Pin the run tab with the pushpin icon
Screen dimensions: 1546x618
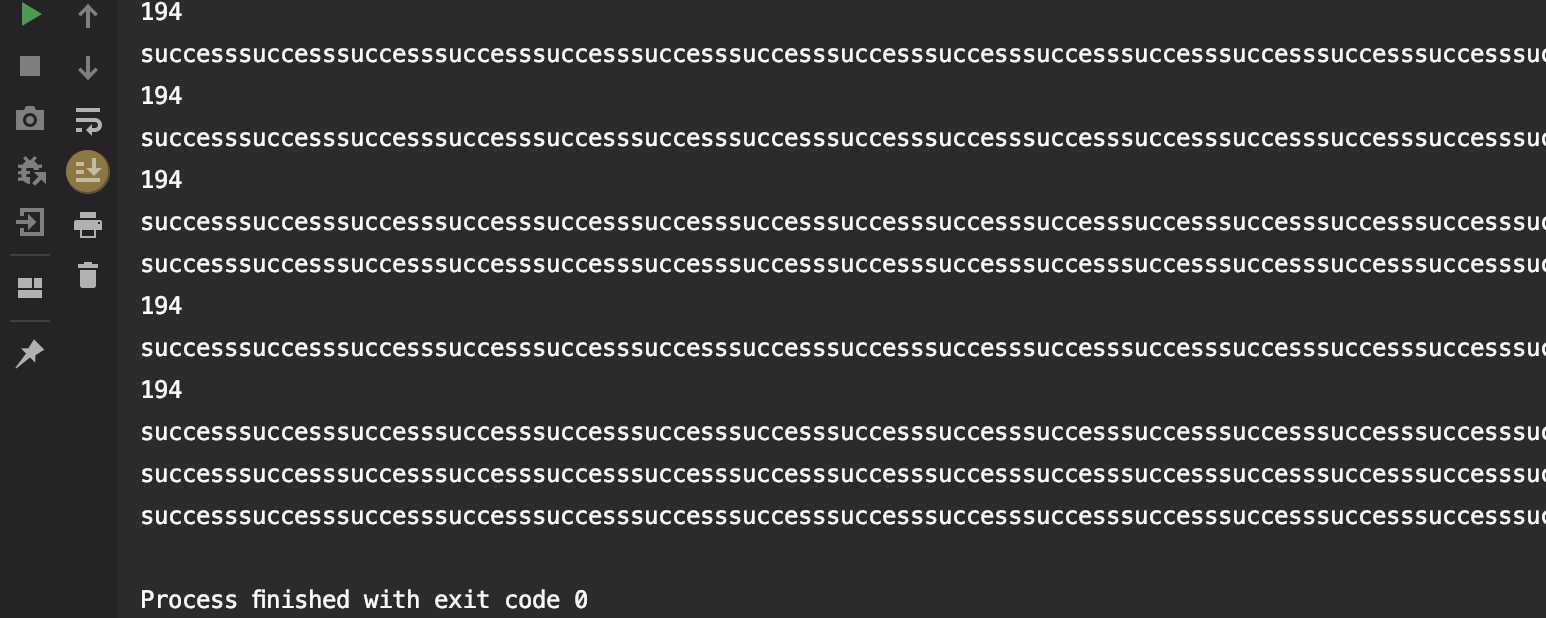(x=30, y=353)
